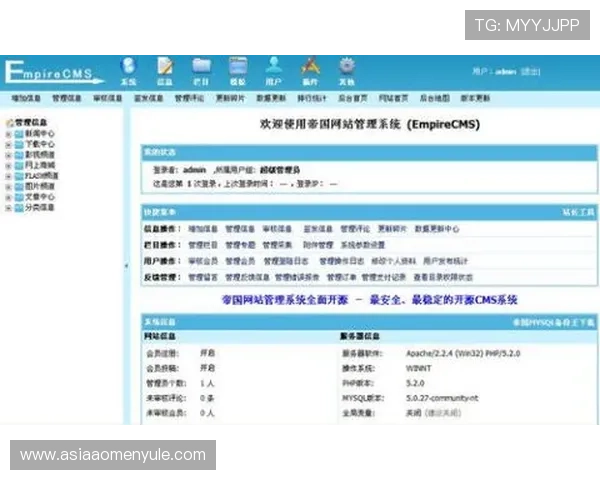Select 下载中心 label in the tree
Image resolution: width=600 pixels, height=480 pixels.
40,144
